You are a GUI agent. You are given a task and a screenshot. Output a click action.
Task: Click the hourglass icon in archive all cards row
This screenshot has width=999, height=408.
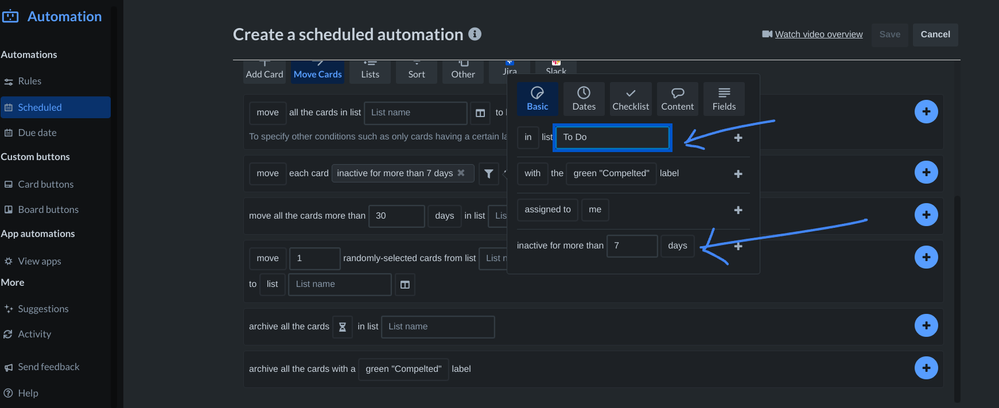tap(342, 327)
